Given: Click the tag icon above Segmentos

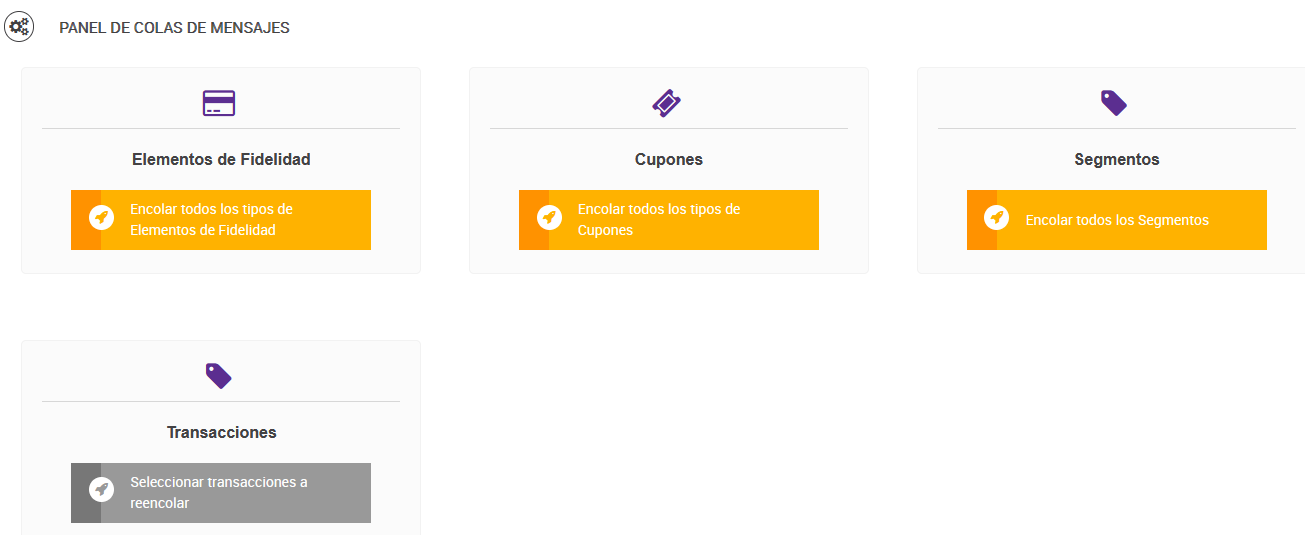Looking at the screenshot, I should coord(1114,102).
